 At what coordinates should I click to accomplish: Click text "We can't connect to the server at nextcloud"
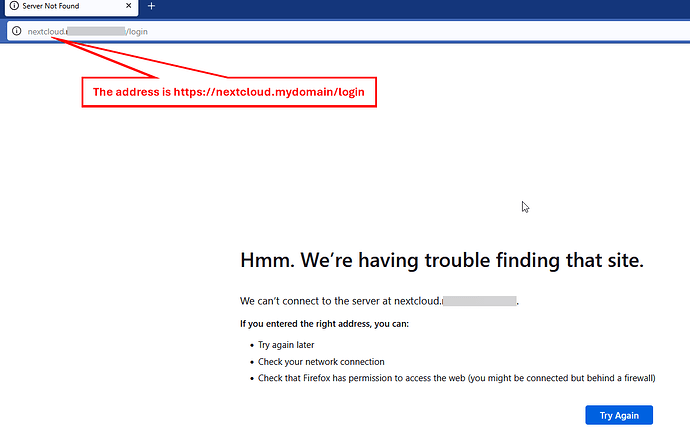point(340,301)
